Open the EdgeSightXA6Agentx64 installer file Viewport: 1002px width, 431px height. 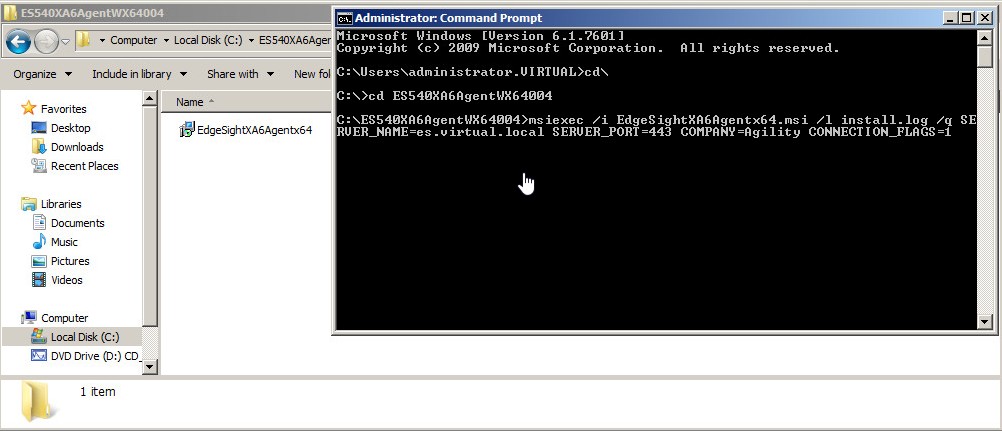tap(254, 130)
